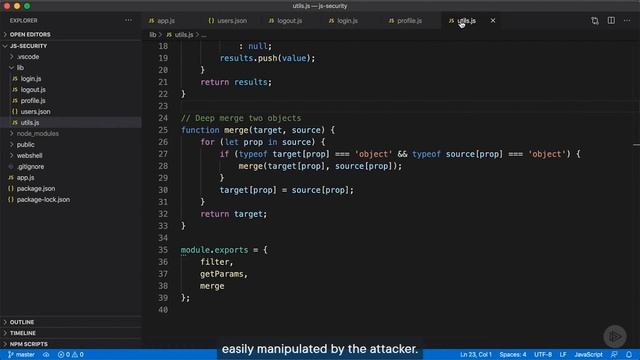Click lib breadcrumb segment
The height and width of the screenshot is (360, 640).
point(153,35)
